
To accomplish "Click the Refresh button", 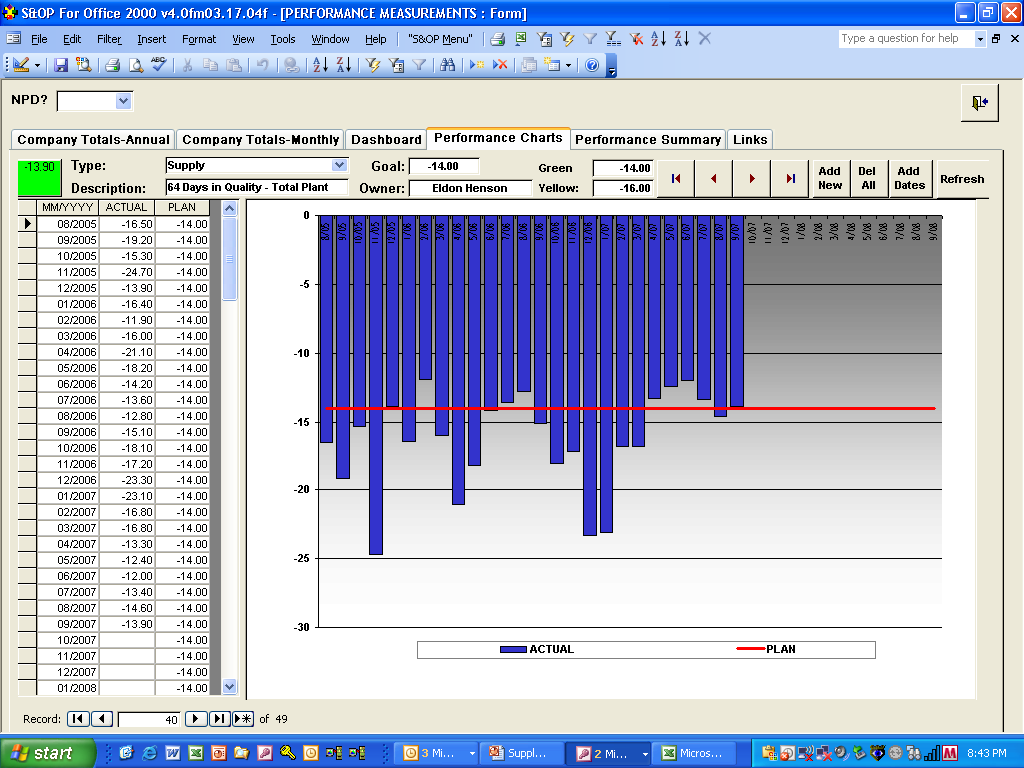I will pyautogui.click(x=962, y=179).
